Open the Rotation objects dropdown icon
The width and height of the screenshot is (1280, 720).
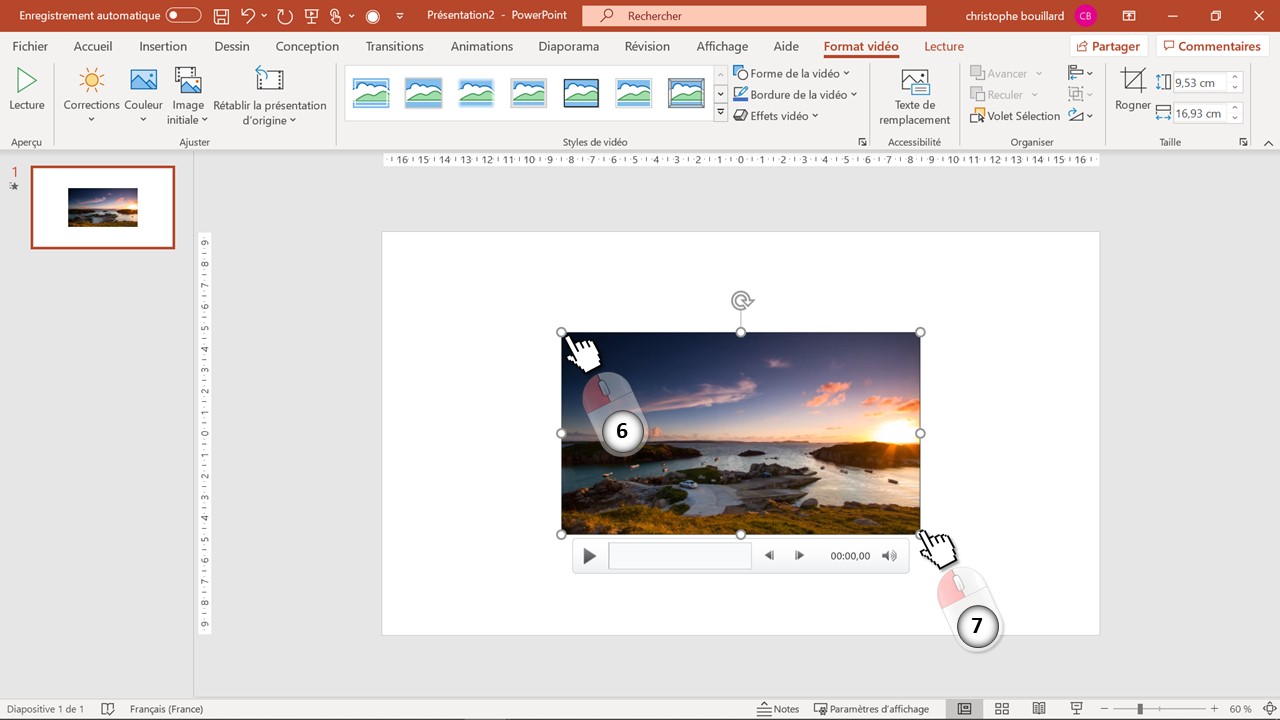(x=1080, y=115)
